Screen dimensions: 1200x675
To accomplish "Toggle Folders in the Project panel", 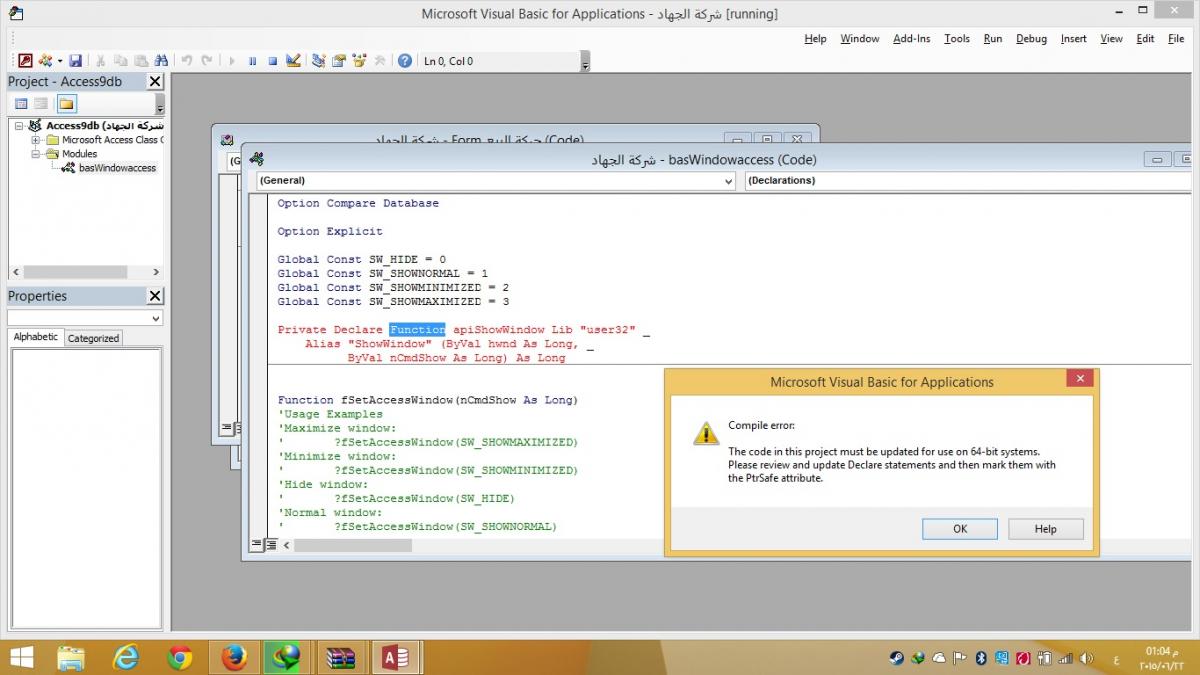I will click(x=66, y=103).
